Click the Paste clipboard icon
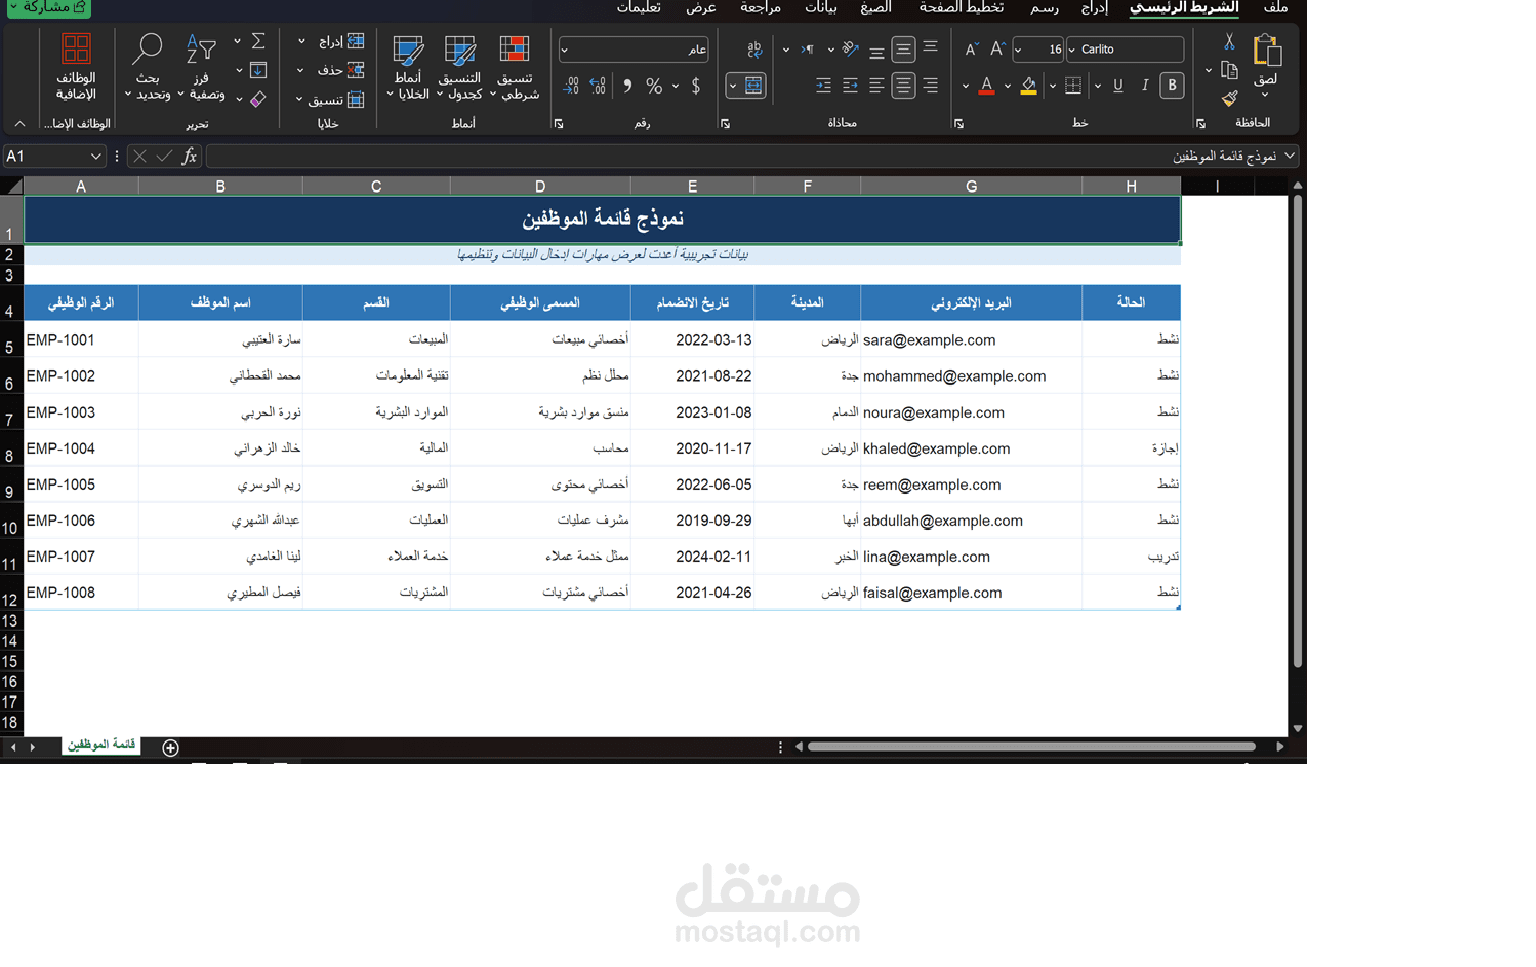 click(x=1266, y=49)
